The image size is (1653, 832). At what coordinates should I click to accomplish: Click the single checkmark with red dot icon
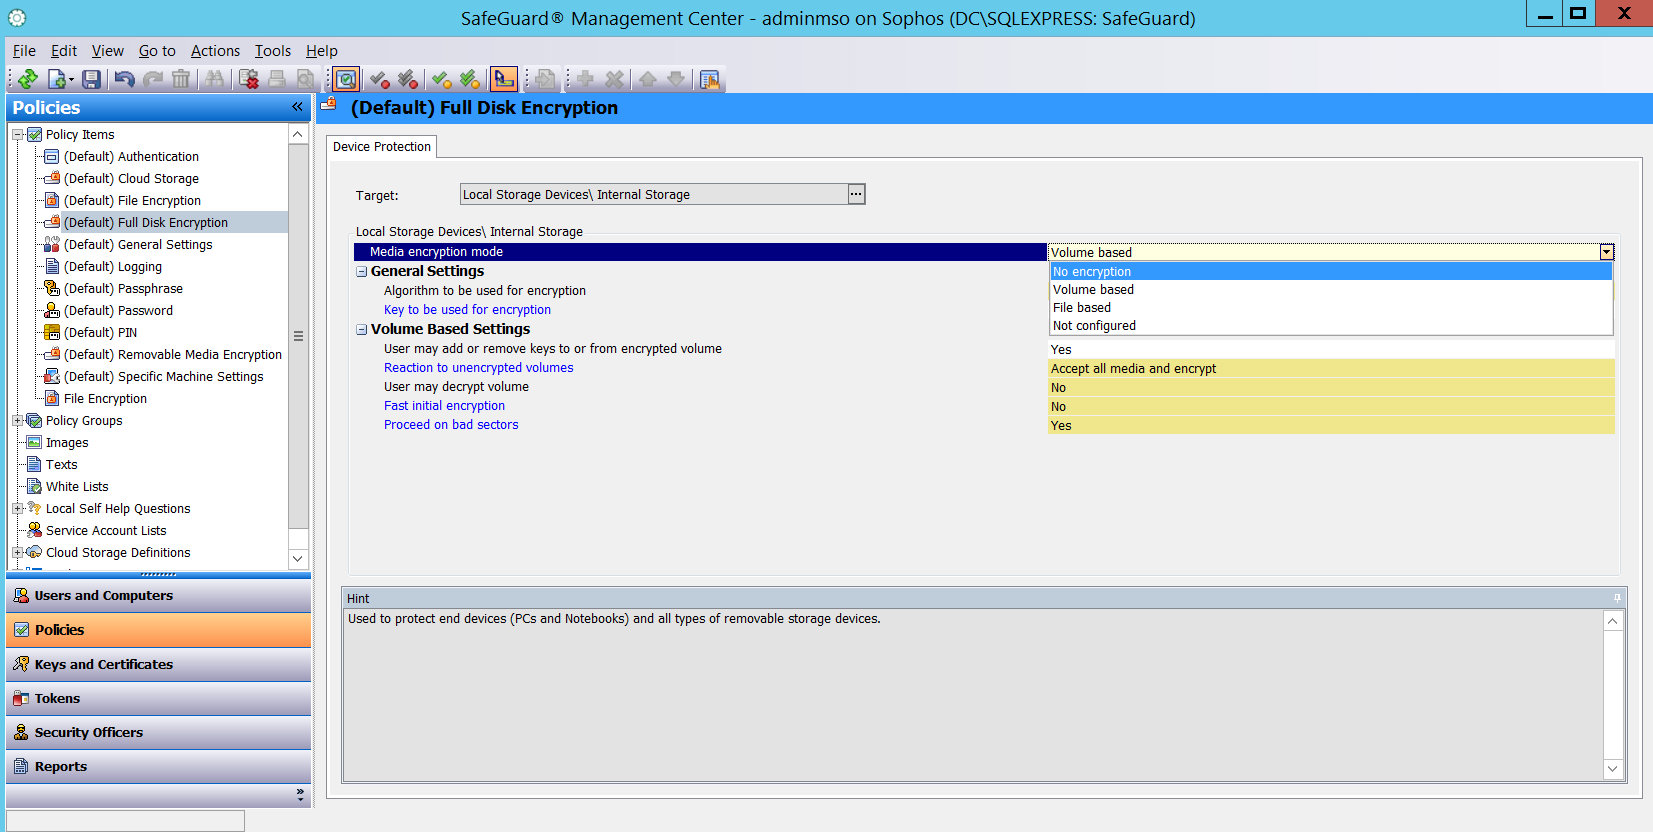[379, 79]
